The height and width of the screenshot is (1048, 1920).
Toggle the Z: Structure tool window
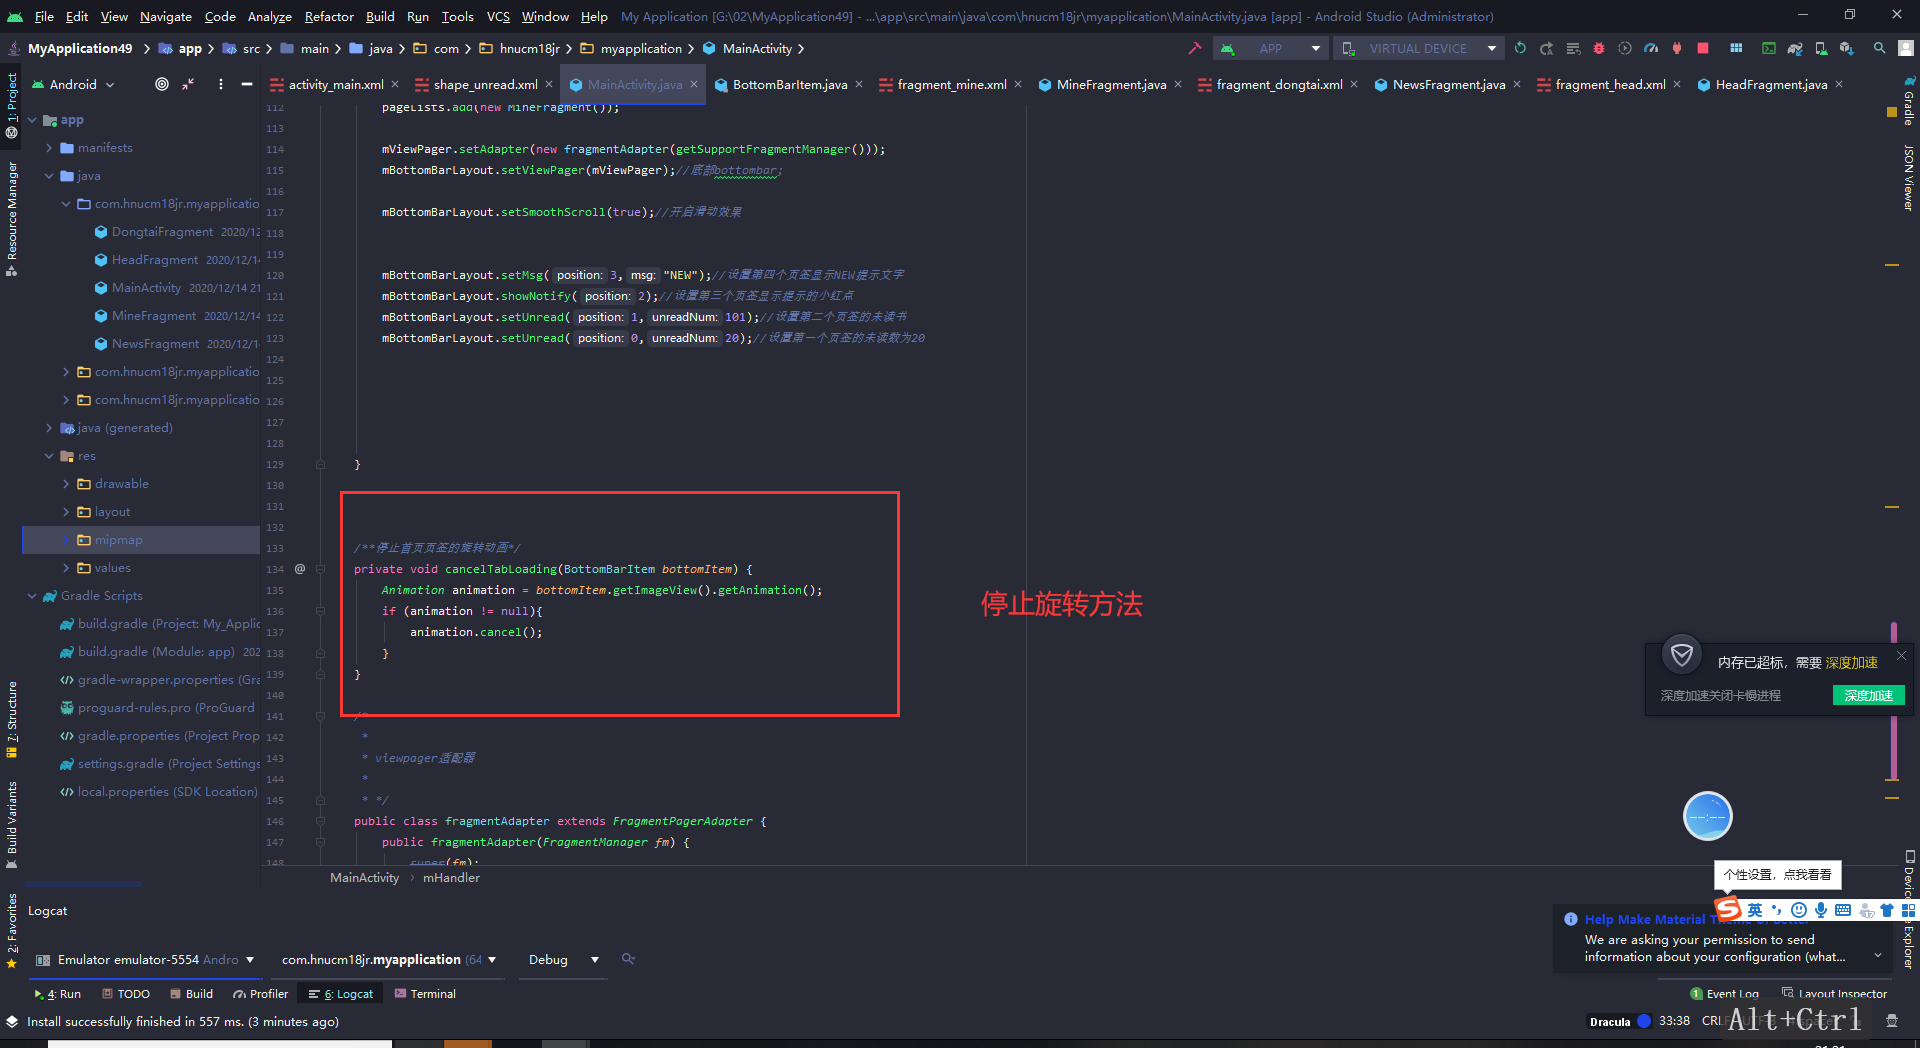point(11,719)
